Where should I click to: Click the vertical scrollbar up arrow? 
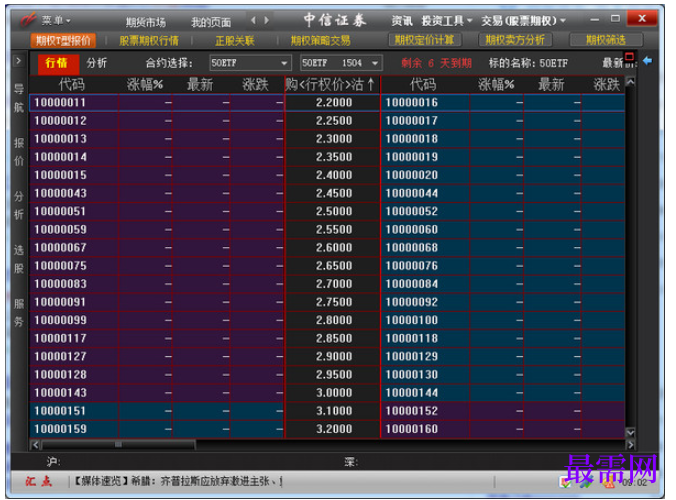point(630,81)
